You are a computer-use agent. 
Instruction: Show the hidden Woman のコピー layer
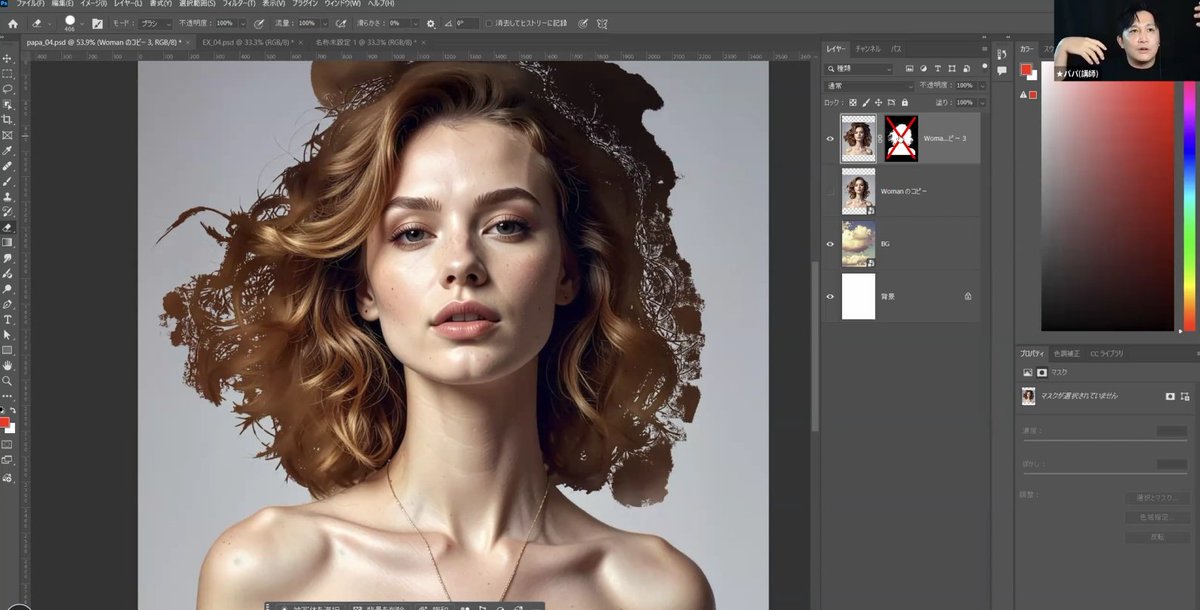(x=830, y=191)
